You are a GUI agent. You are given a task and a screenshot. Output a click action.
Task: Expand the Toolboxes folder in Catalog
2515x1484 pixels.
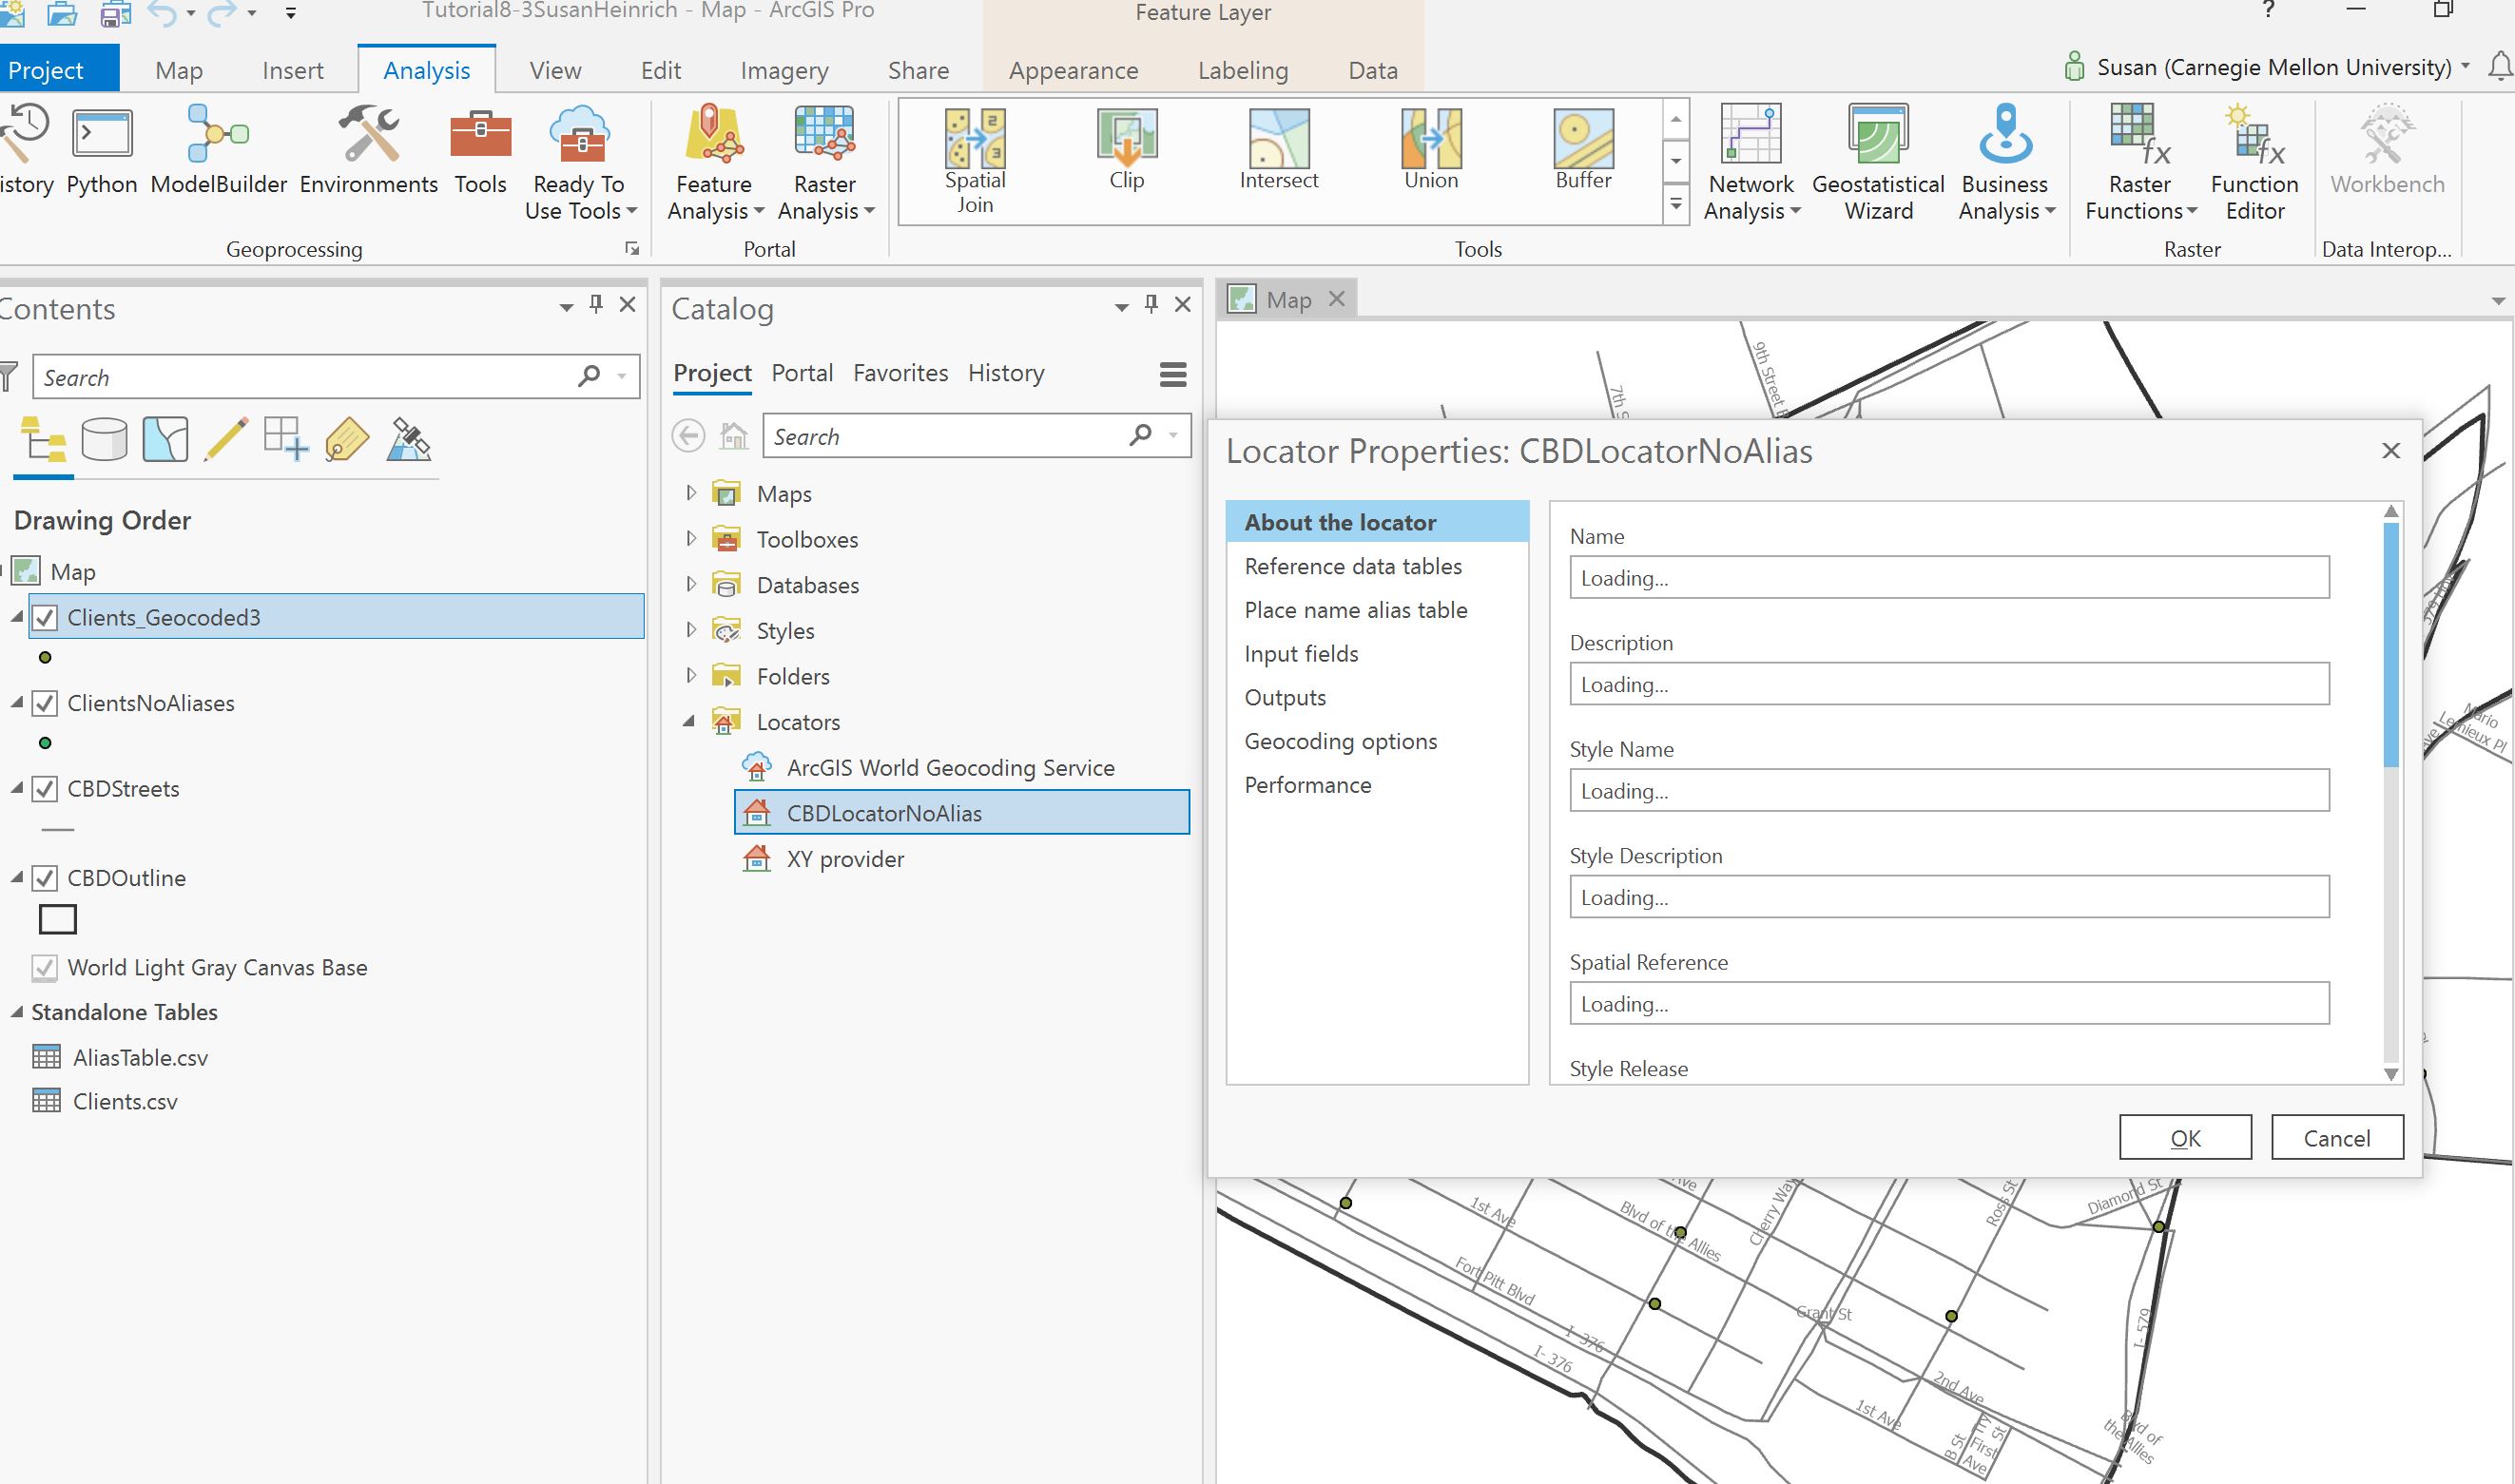pos(690,539)
